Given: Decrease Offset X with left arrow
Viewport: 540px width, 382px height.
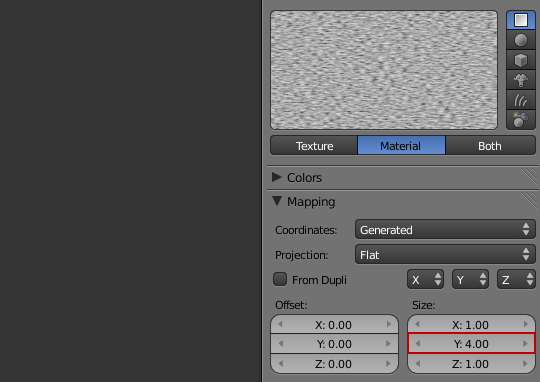Looking at the screenshot, I should (x=280, y=324).
